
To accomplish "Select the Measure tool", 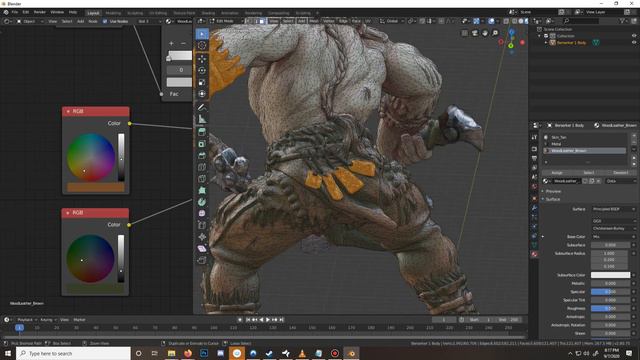I will [202, 119].
